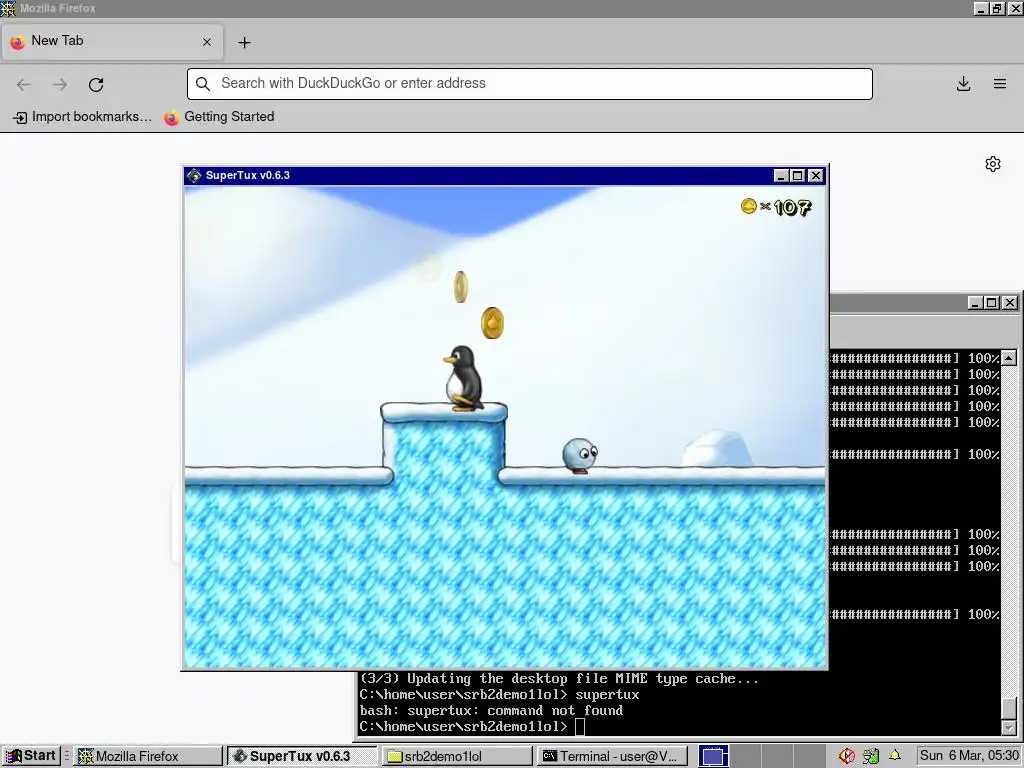Switch to the Terminal taskbar button
Image resolution: width=1024 pixels, height=768 pixels.
tap(612, 756)
